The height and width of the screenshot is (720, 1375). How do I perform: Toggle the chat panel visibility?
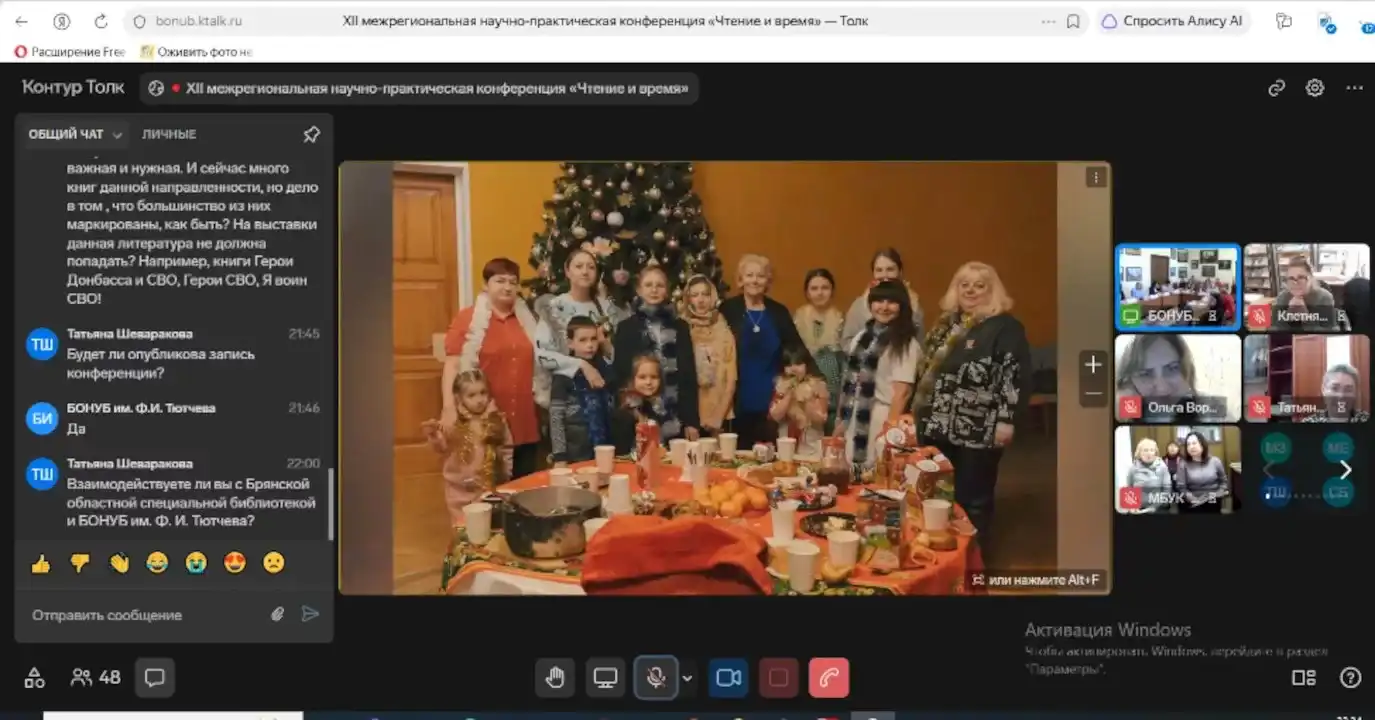pyautogui.click(x=154, y=678)
